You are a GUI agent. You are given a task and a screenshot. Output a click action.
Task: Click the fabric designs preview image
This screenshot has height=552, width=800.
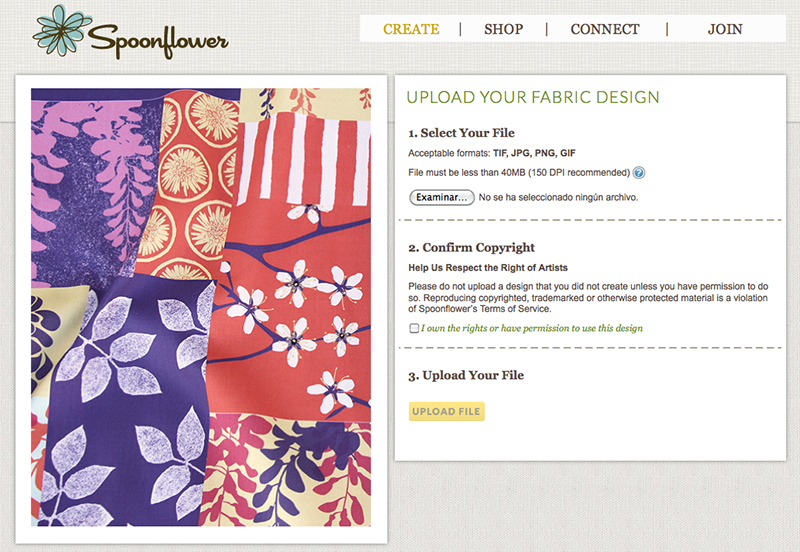click(201, 307)
